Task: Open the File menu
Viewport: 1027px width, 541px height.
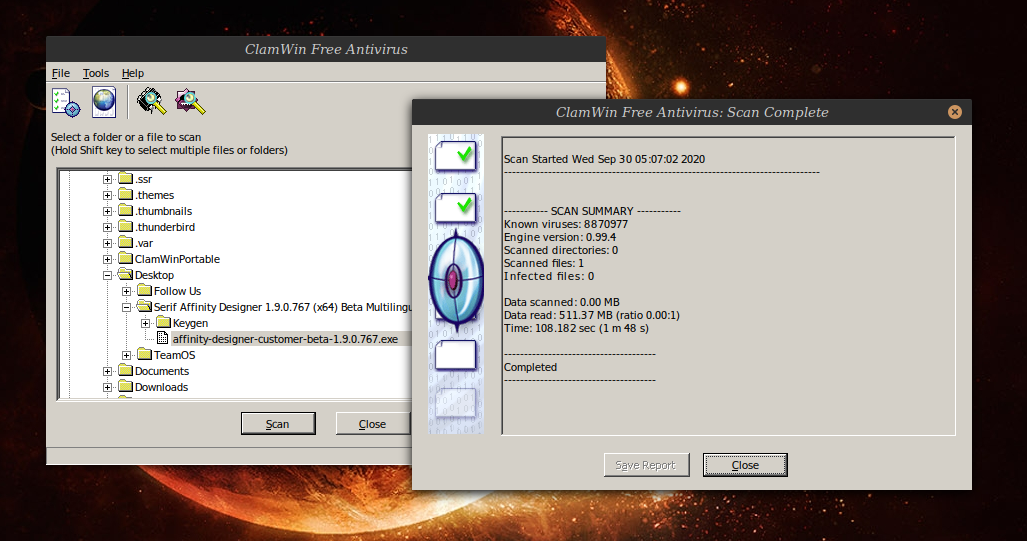Action: click(x=61, y=73)
